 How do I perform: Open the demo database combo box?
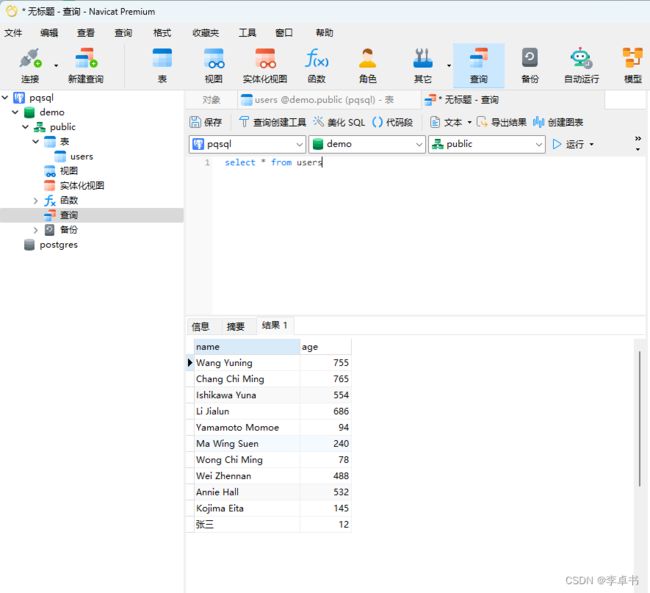(367, 144)
